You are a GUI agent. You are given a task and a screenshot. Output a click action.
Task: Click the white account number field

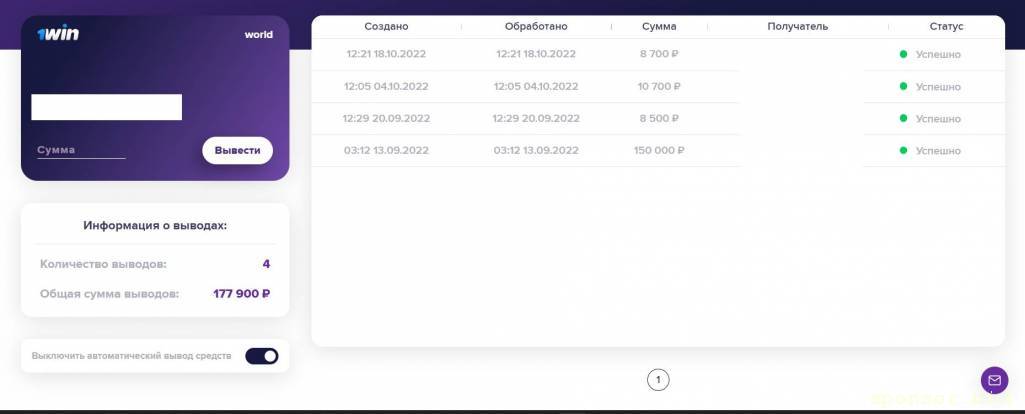106,107
